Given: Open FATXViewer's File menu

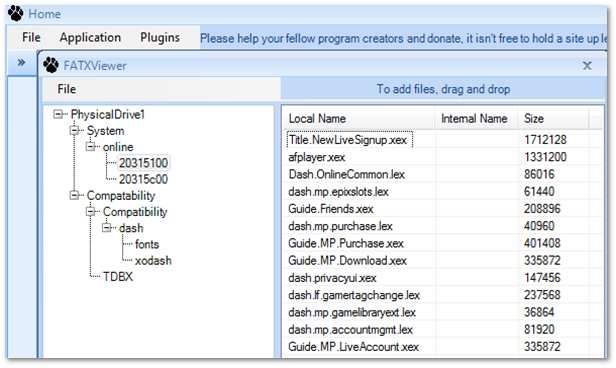Looking at the screenshot, I should click(x=67, y=89).
